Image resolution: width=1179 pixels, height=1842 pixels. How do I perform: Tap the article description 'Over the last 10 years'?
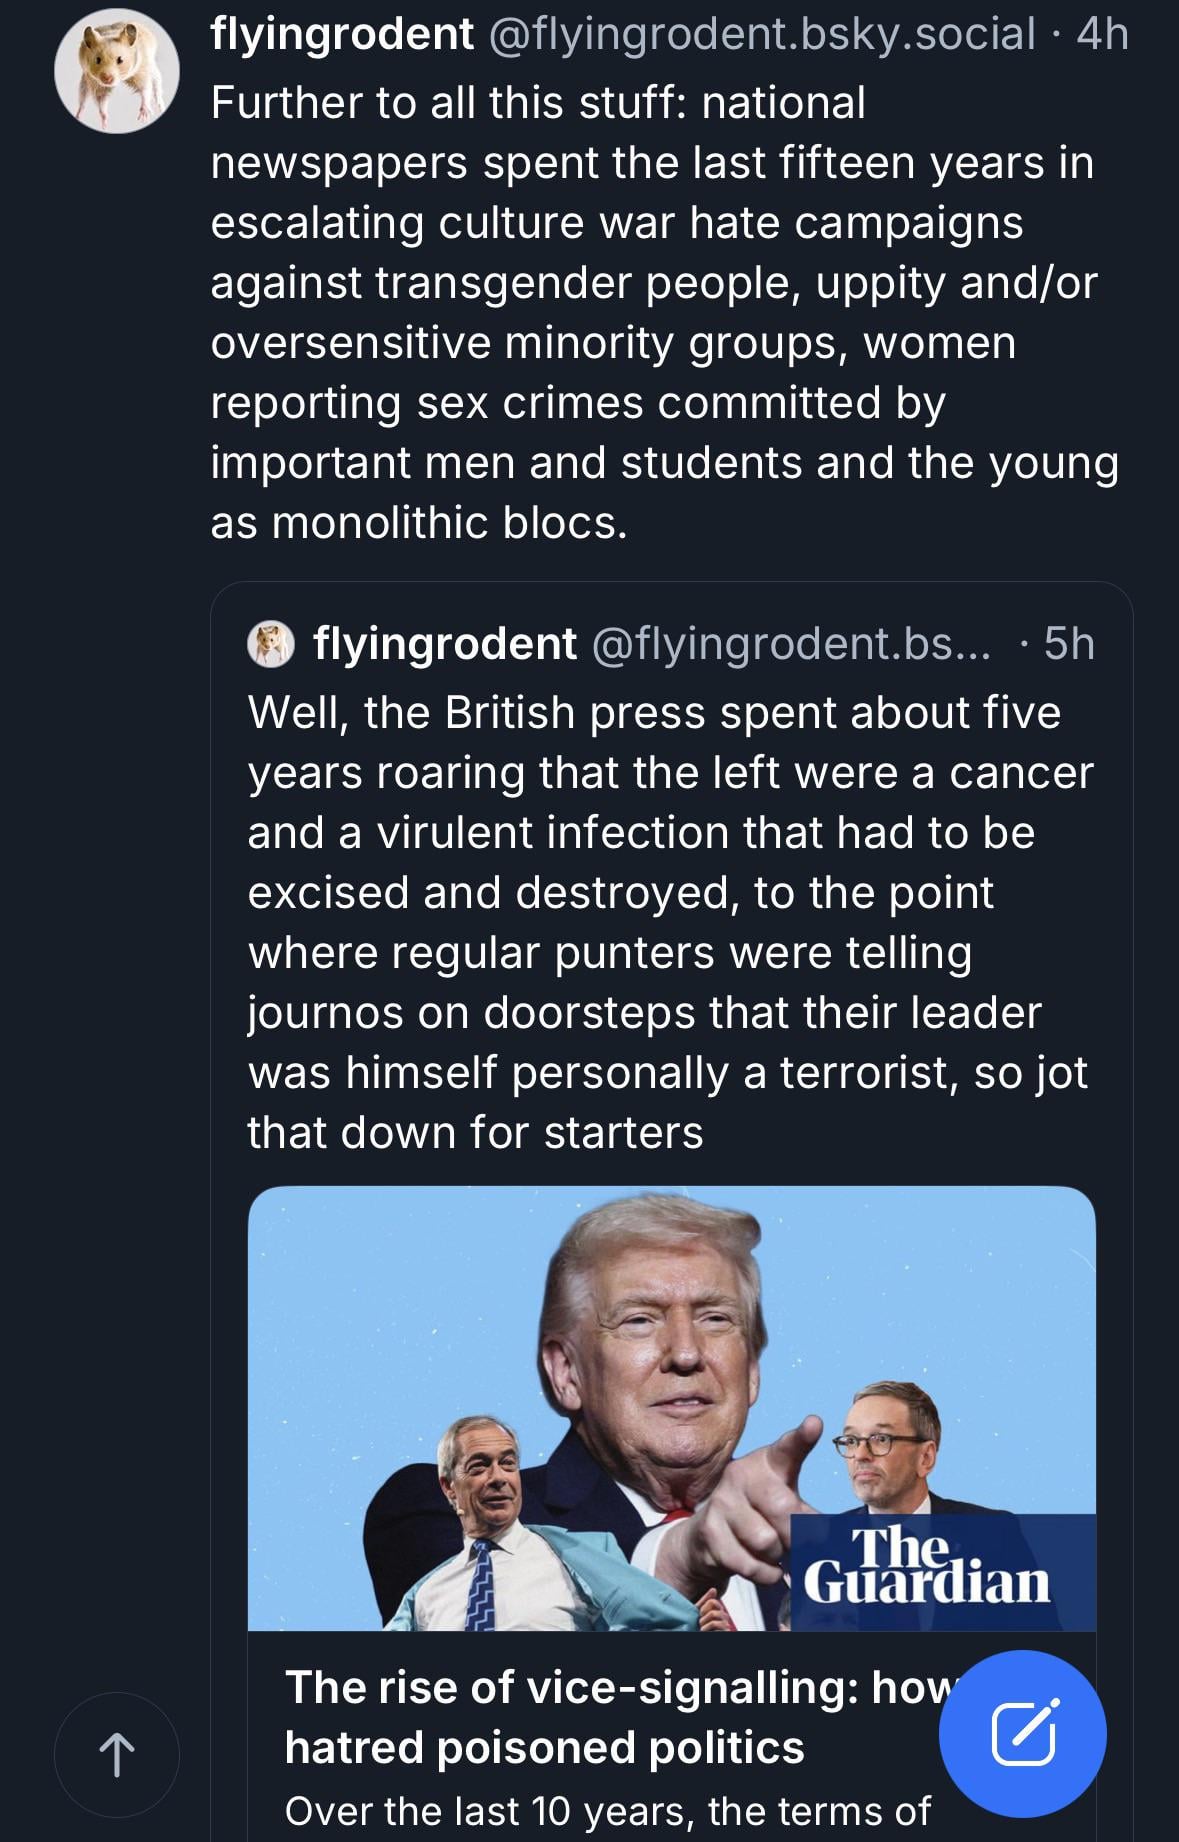(607, 1811)
